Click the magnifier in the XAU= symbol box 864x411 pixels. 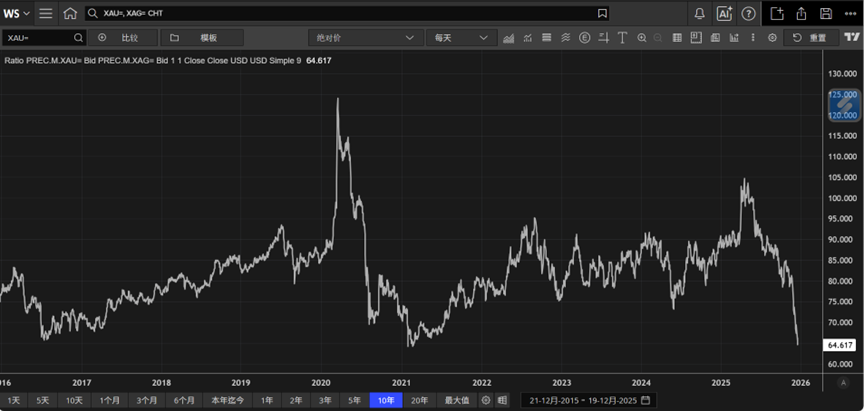pyautogui.click(x=79, y=38)
